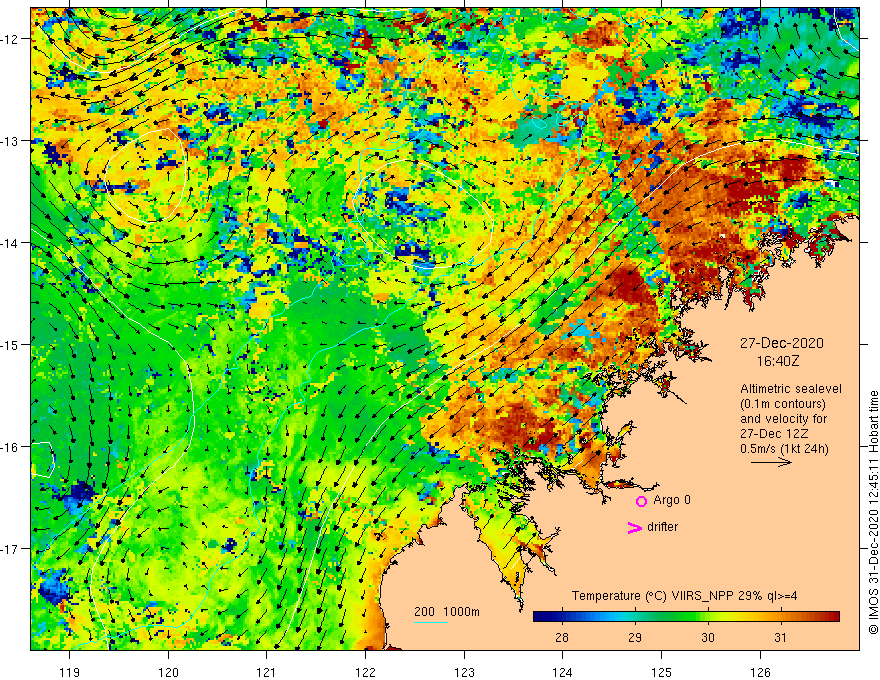Viewport: 880px width, 680px height.
Task: Click the longitude axis label 125
Action: click(x=662, y=672)
